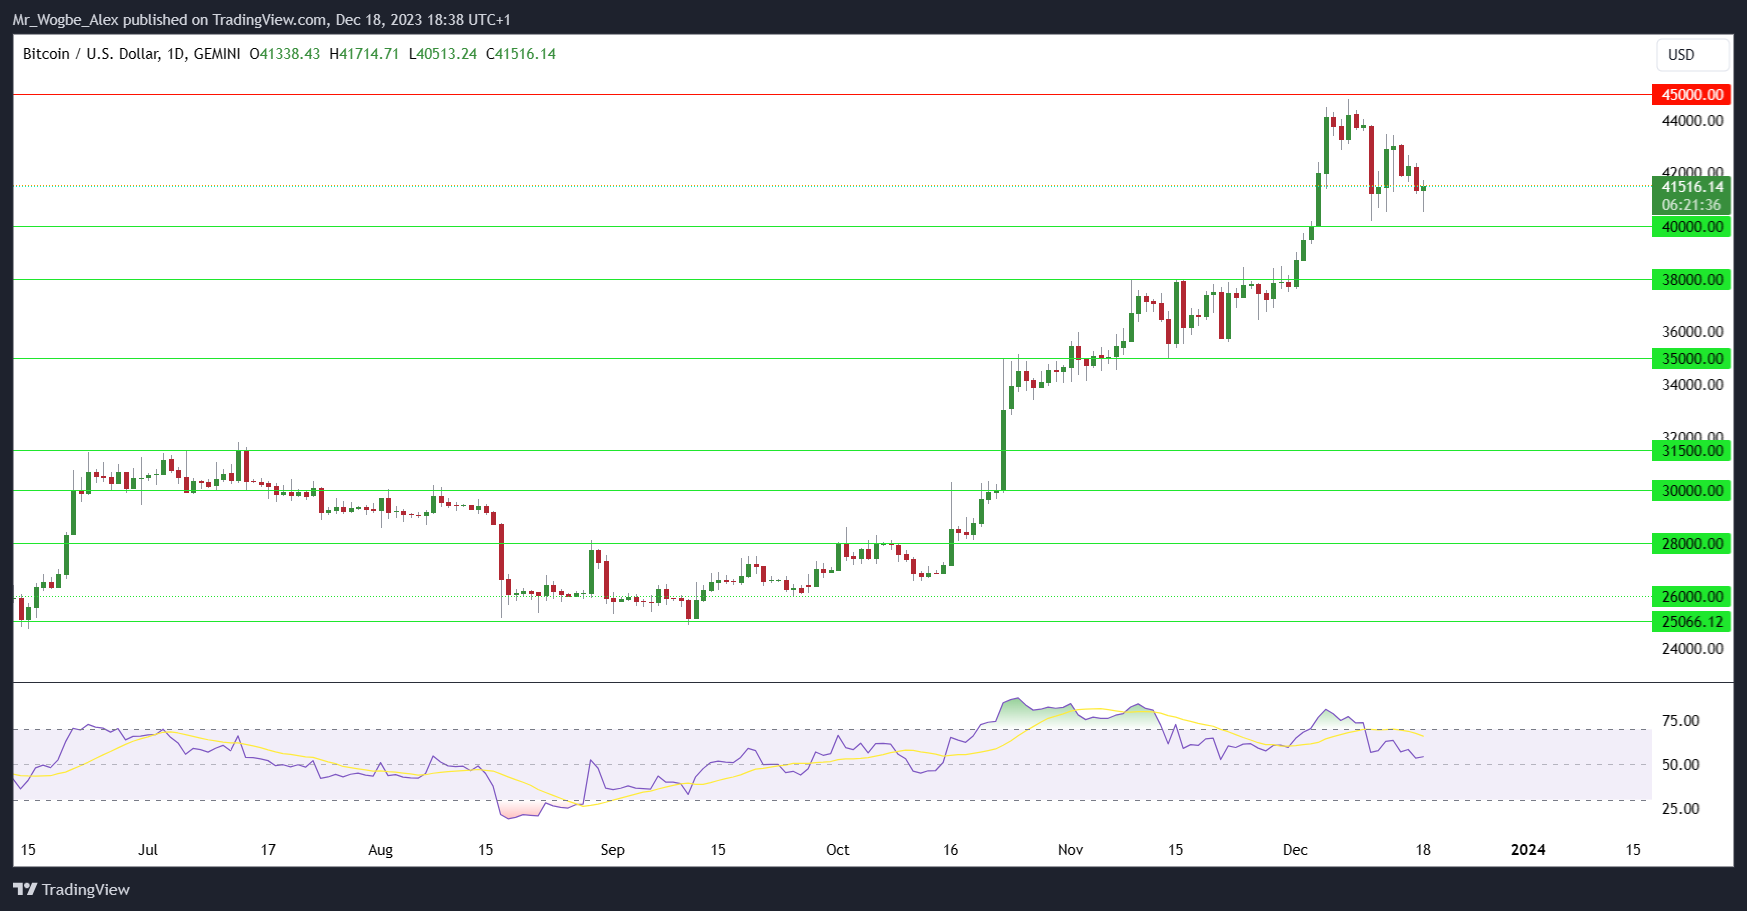
Task: Click the published by Mr_Wogbe_Alex header text
Action: (x=262, y=20)
